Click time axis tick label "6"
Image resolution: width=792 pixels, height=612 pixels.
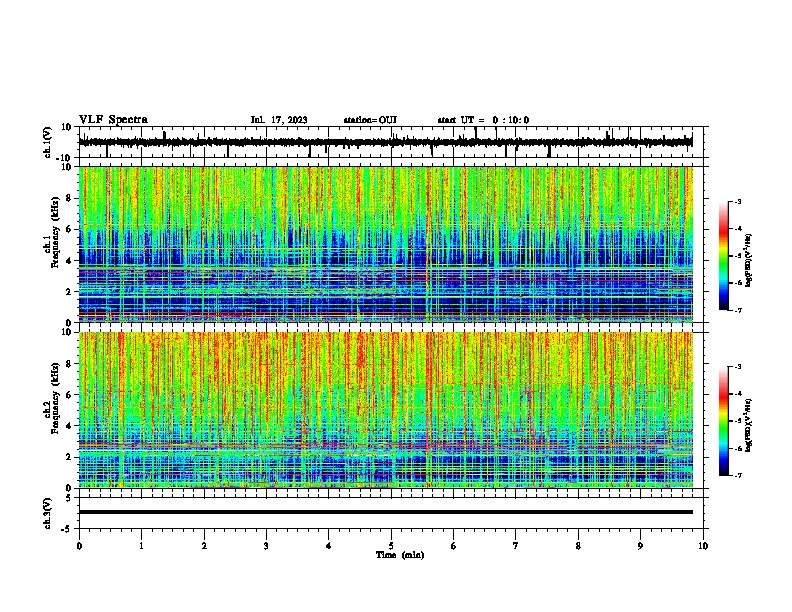coord(454,546)
